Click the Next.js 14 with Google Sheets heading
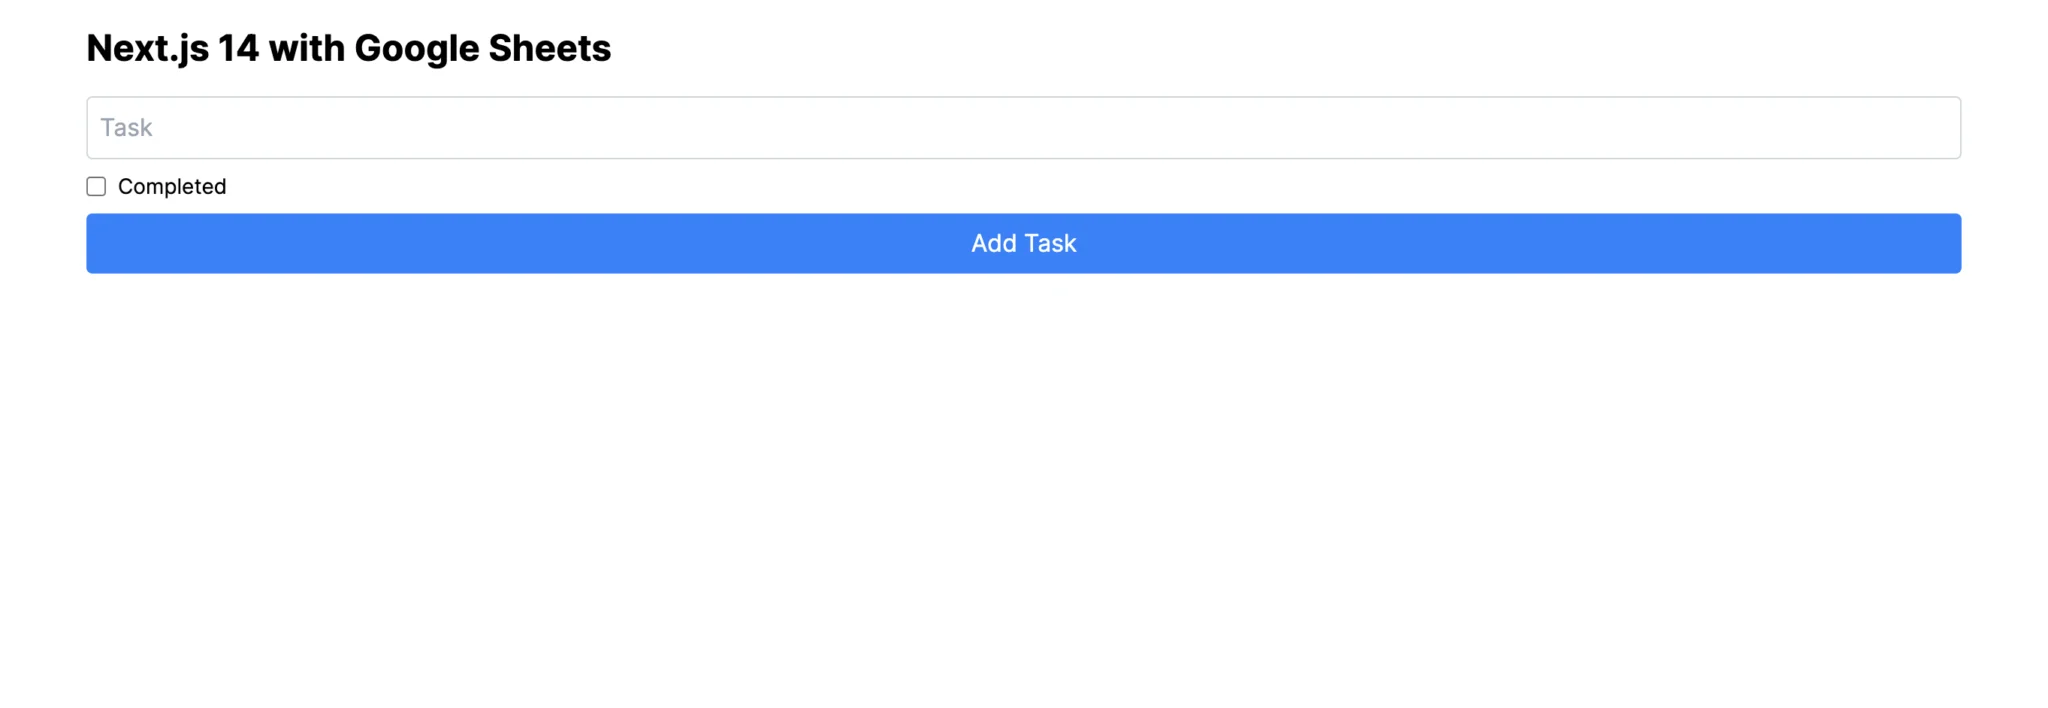Screen dimensions: 2048x708 click(349, 47)
